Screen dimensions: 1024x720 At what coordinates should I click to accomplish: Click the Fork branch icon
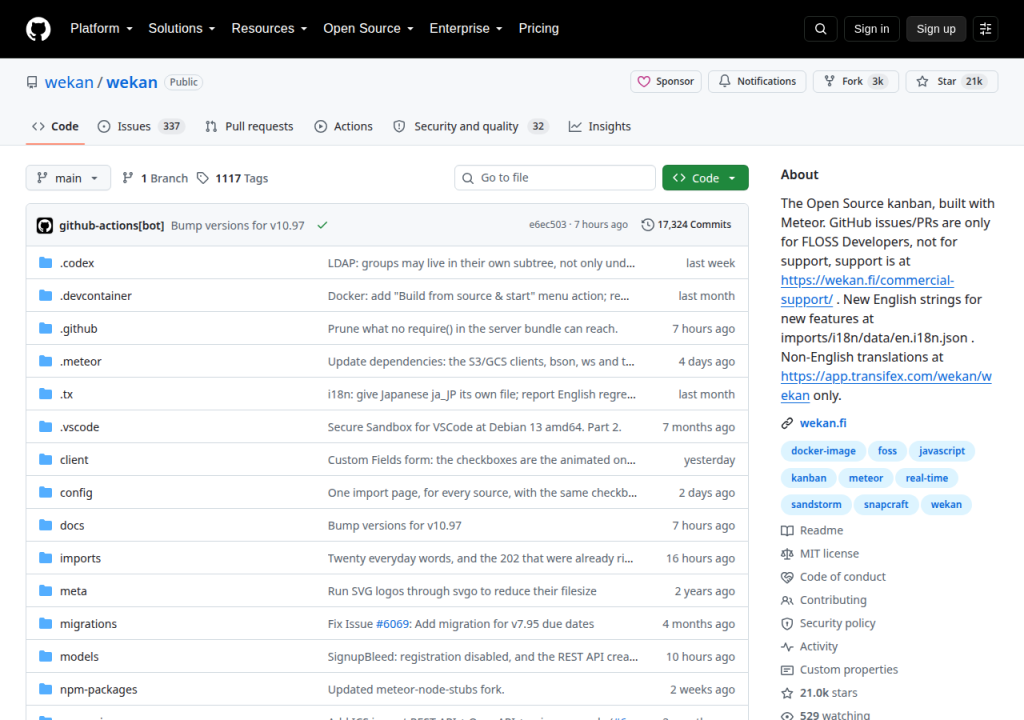coord(829,81)
